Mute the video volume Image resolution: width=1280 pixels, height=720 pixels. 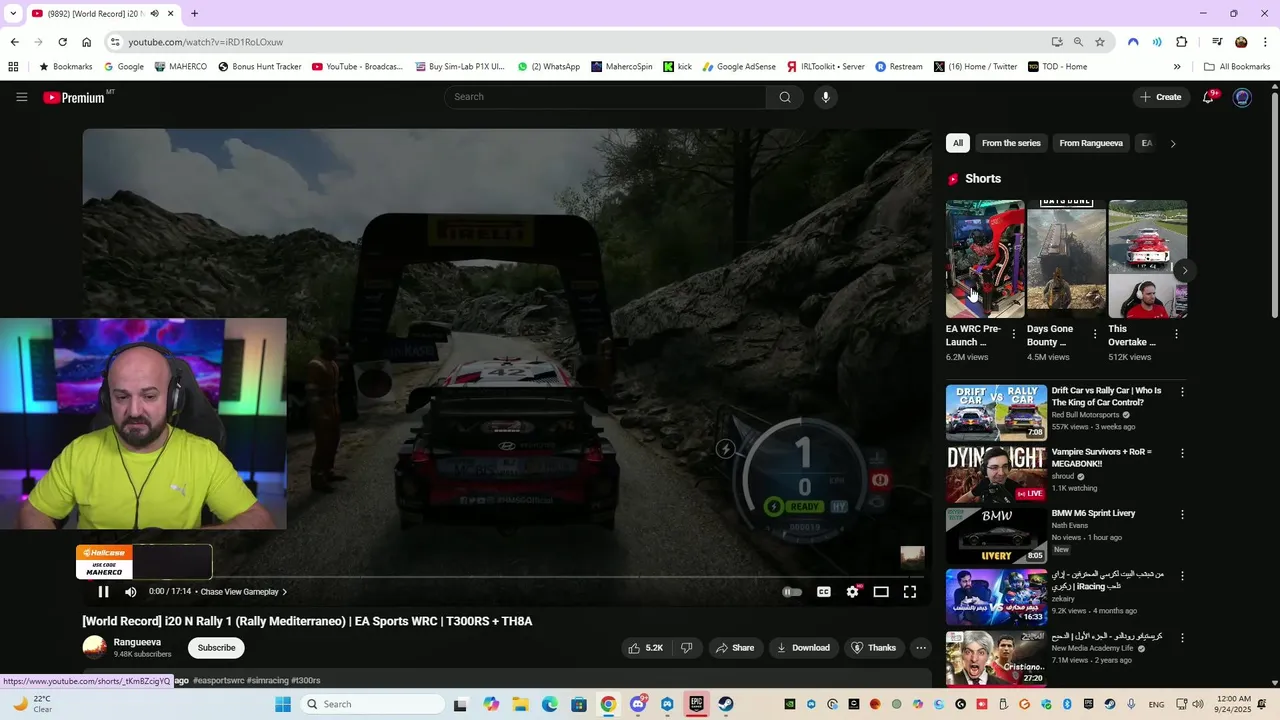(130, 592)
